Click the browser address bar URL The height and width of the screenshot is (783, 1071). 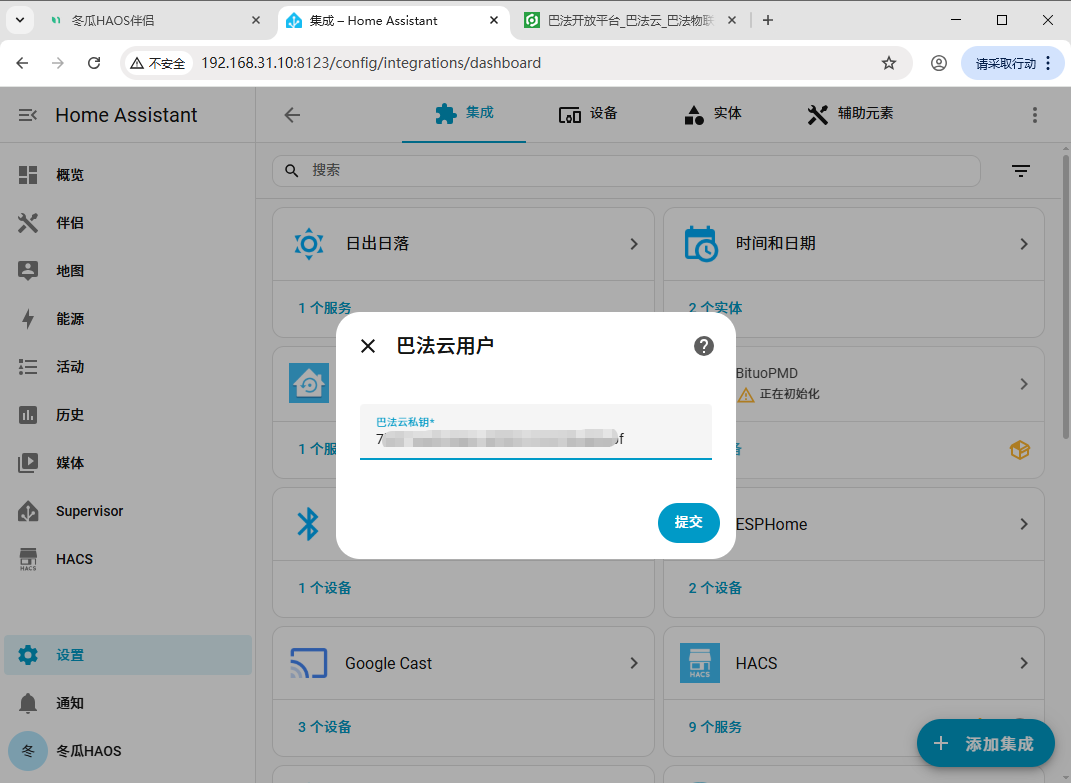(371, 64)
